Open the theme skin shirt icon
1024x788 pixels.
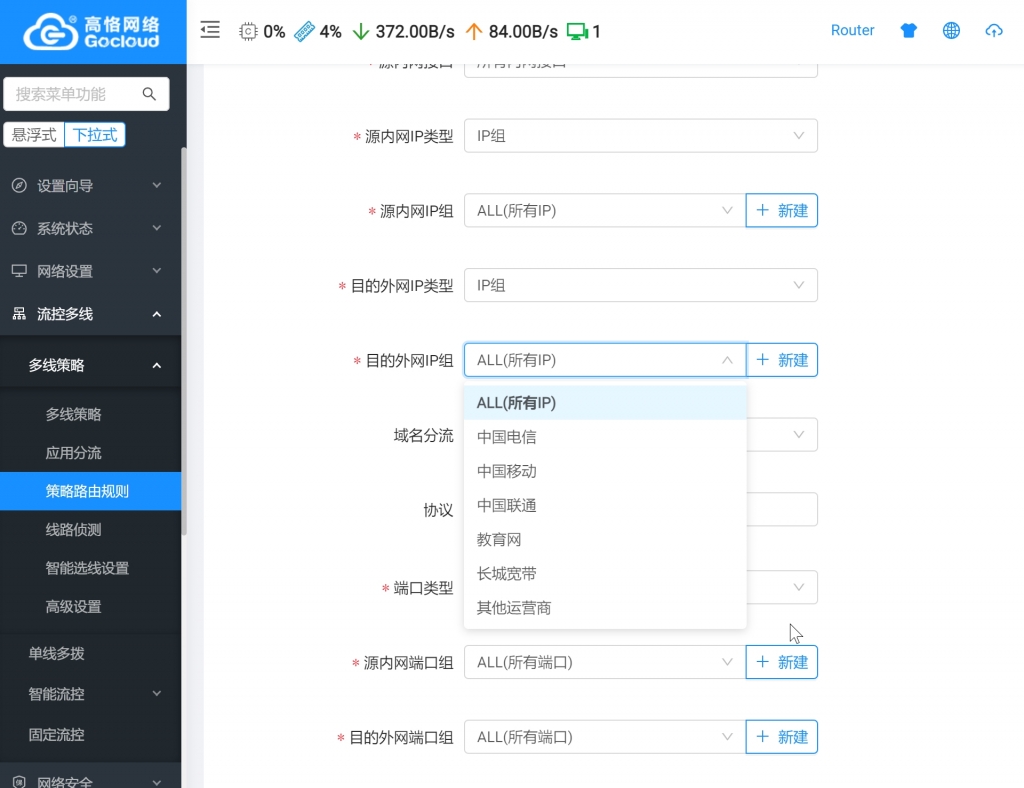[x=908, y=30]
